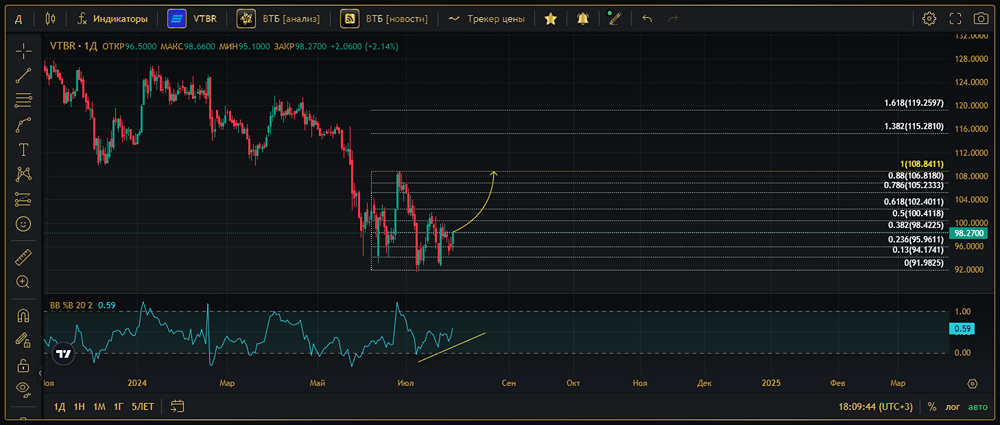The width and height of the screenshot is (1000, 425).
Task: Select the 1Н date range
Action: tap(79, 406)
